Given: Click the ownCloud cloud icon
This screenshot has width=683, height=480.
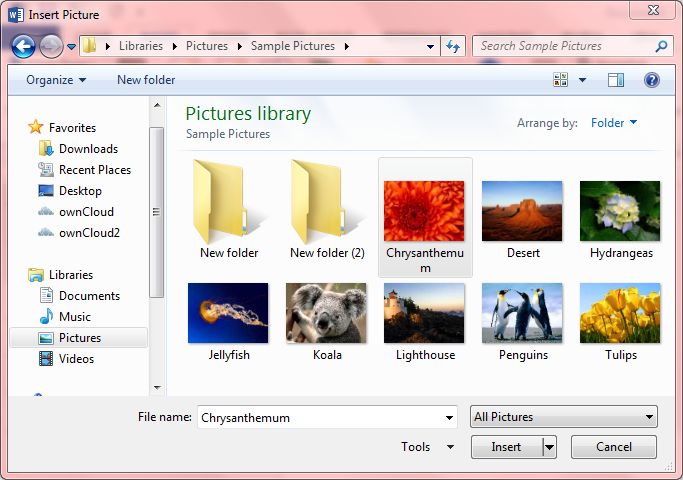Looking at the screenshot, I should (46, 212).
